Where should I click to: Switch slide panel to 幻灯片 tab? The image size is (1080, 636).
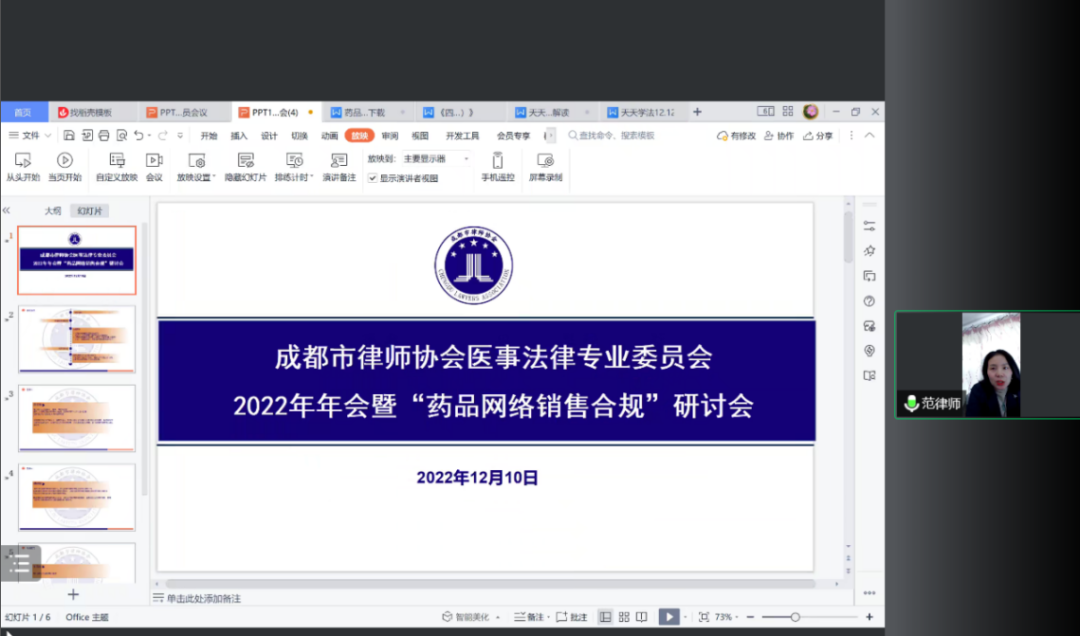[x=90, y=211]
